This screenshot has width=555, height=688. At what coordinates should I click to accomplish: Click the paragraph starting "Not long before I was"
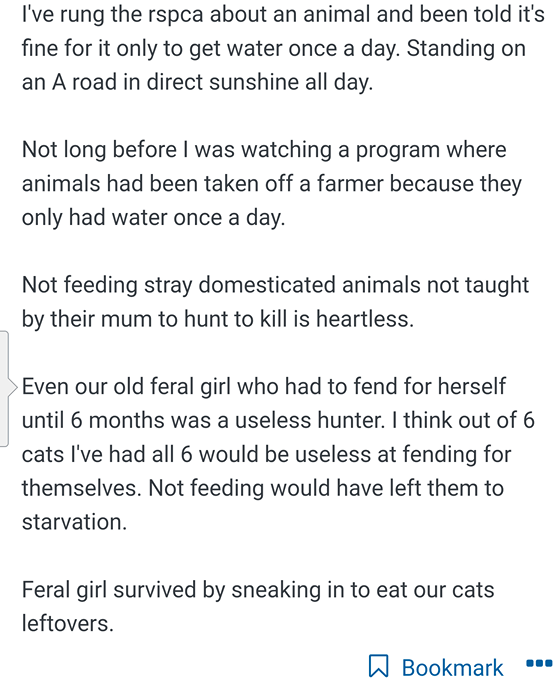click(272, 183)
